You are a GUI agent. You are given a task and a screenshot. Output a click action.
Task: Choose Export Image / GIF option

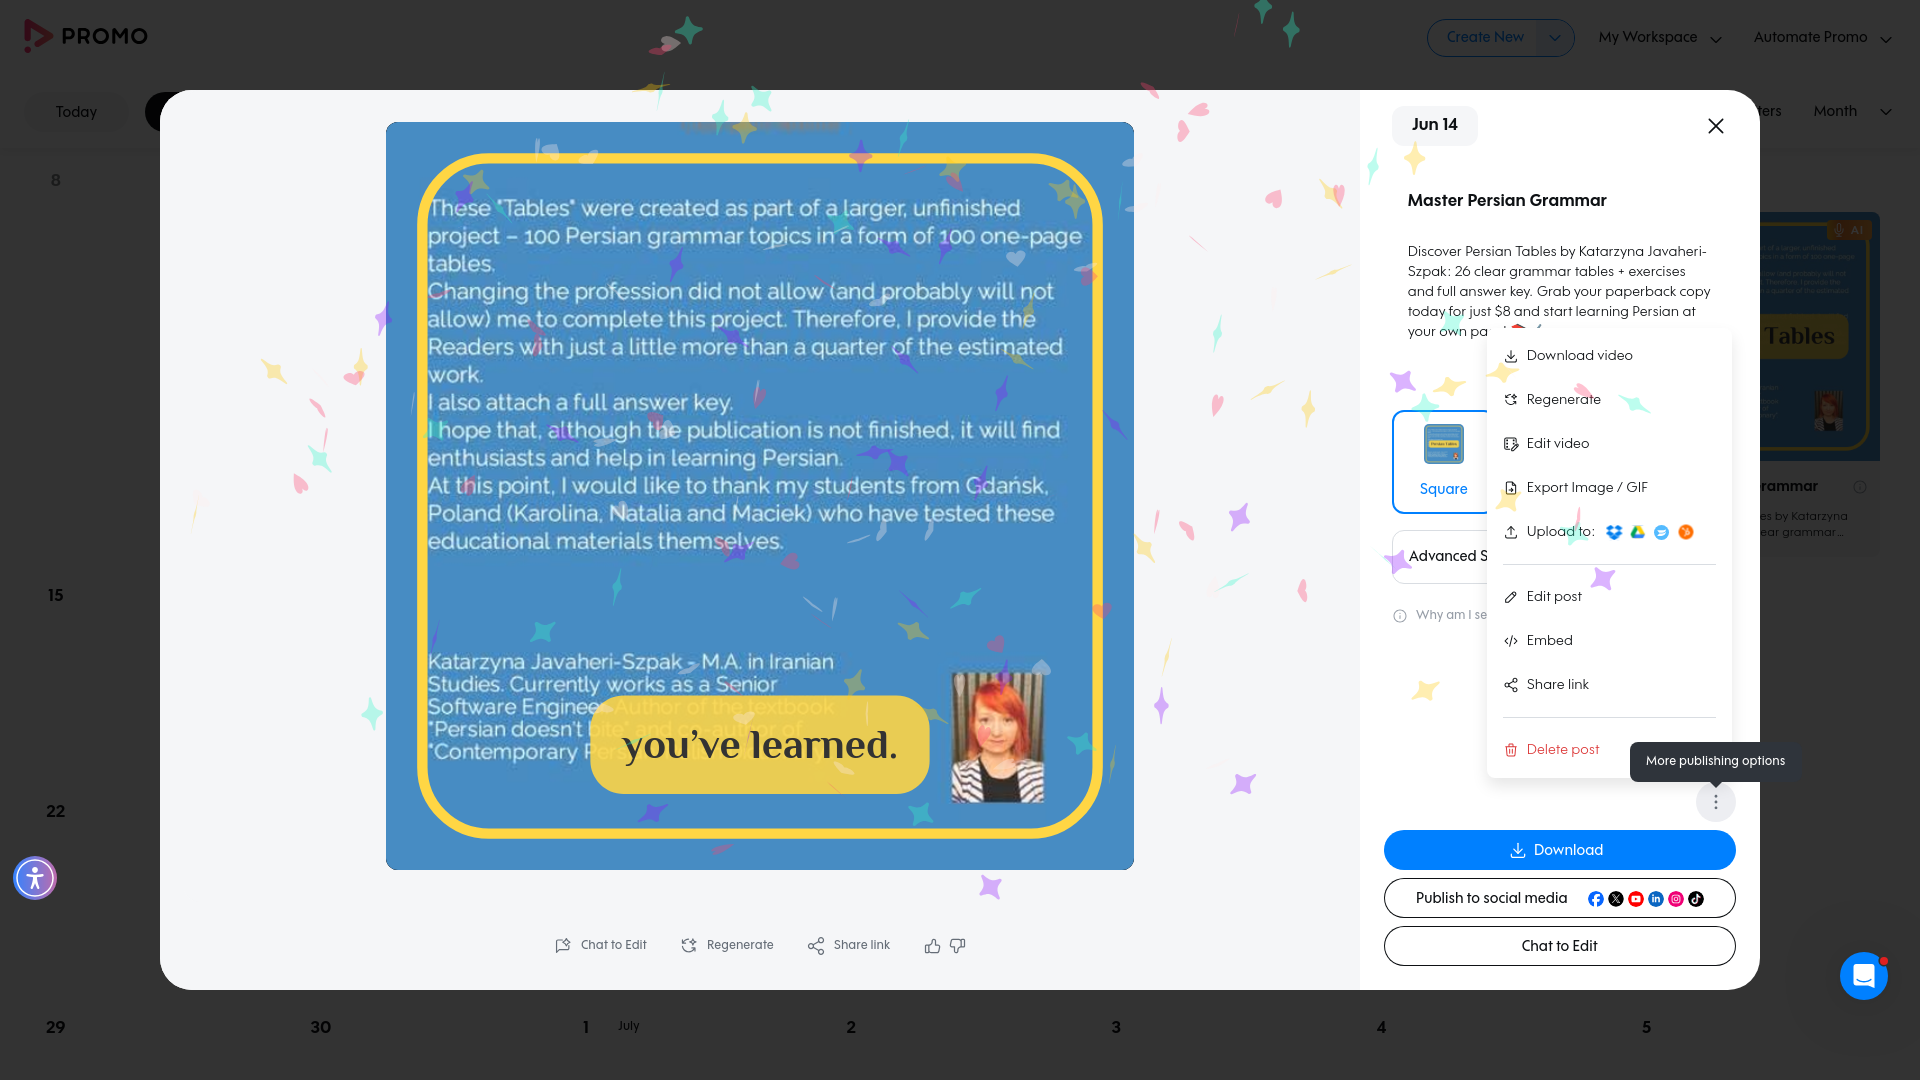pos(1608,488)
